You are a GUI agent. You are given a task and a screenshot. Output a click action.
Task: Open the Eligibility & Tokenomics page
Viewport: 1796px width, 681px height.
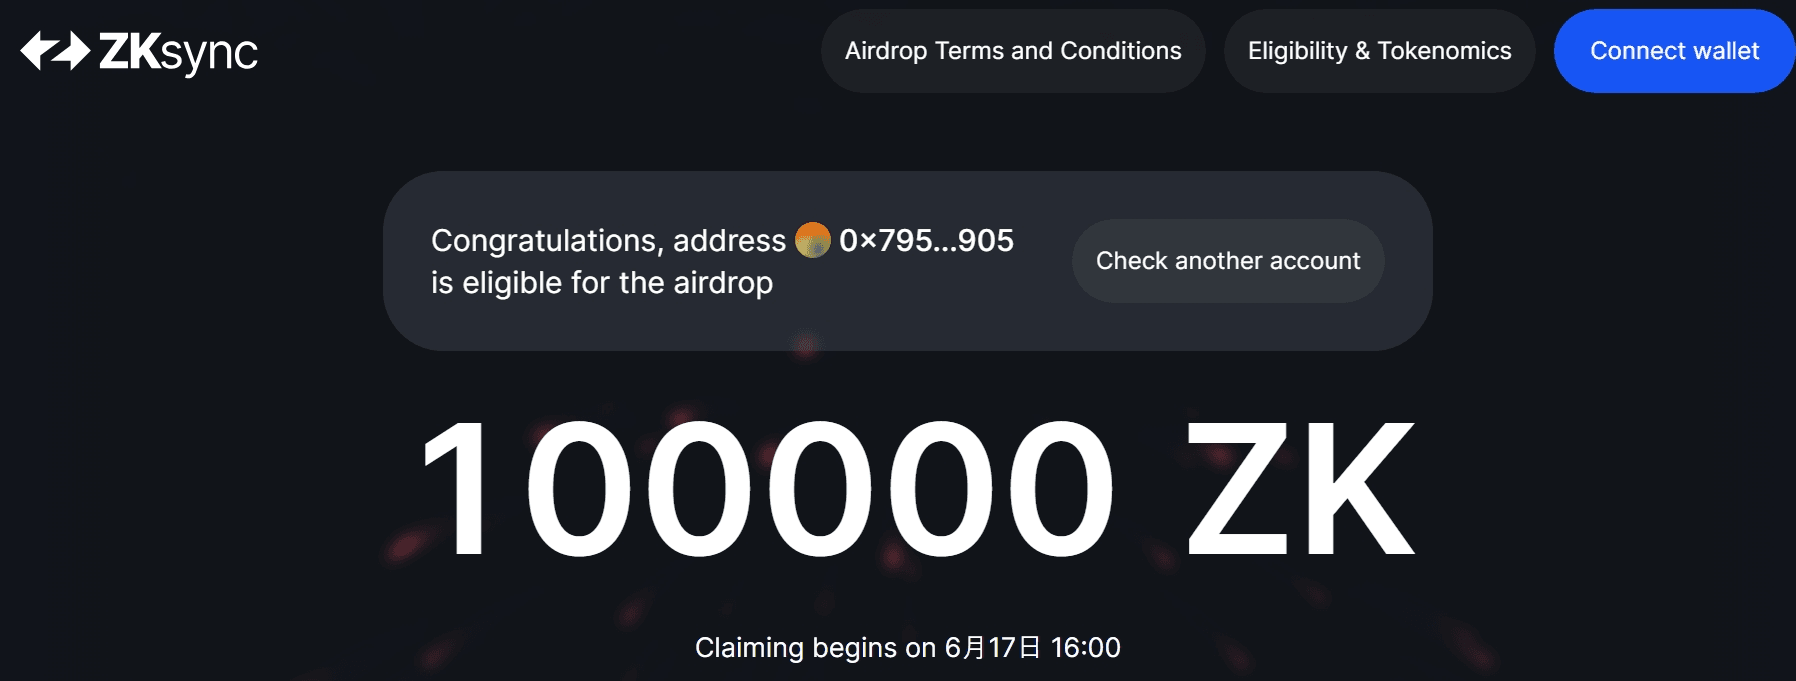[1379, 51]
